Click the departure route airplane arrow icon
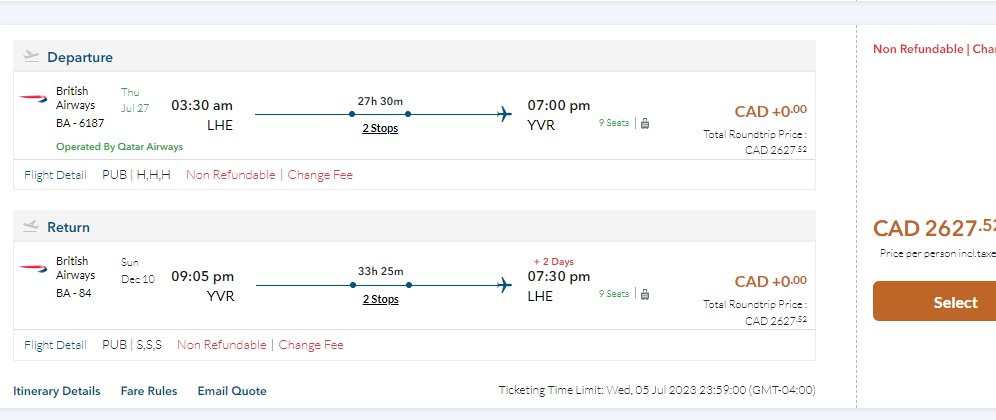This screenshot has width=996, height=420. tap(504, 114)
